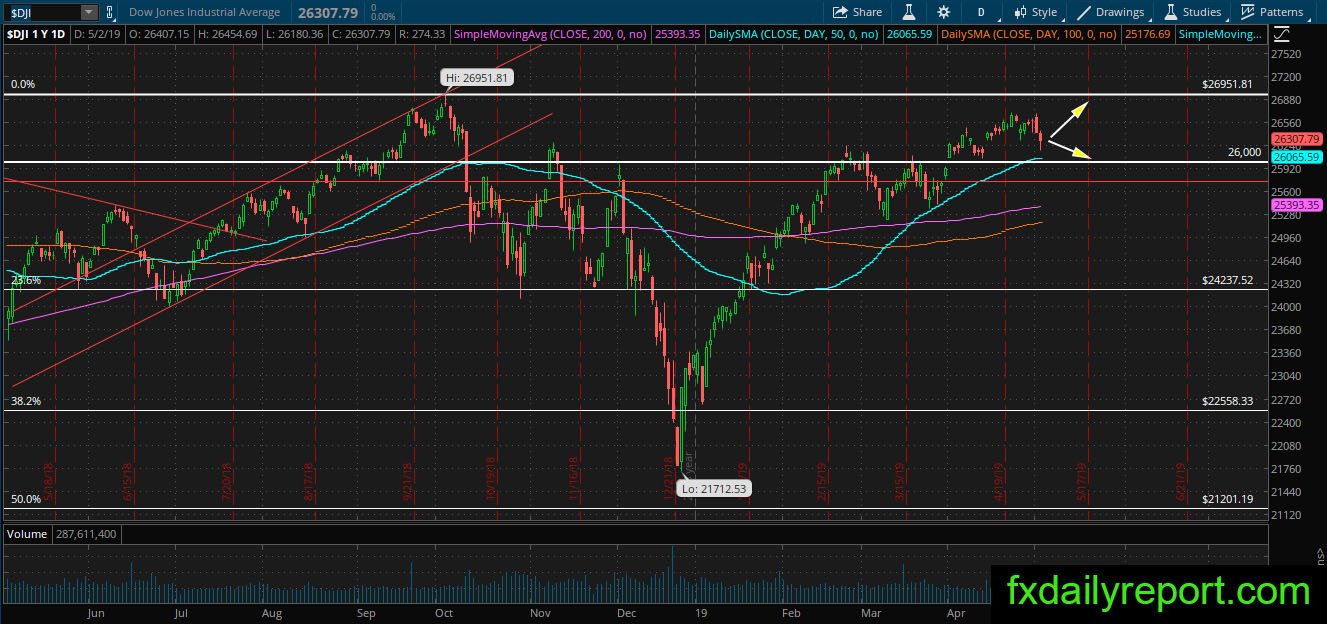Open the Patterns menu
Viewport: 1327px width, 624px height.
pos(1273,12)
